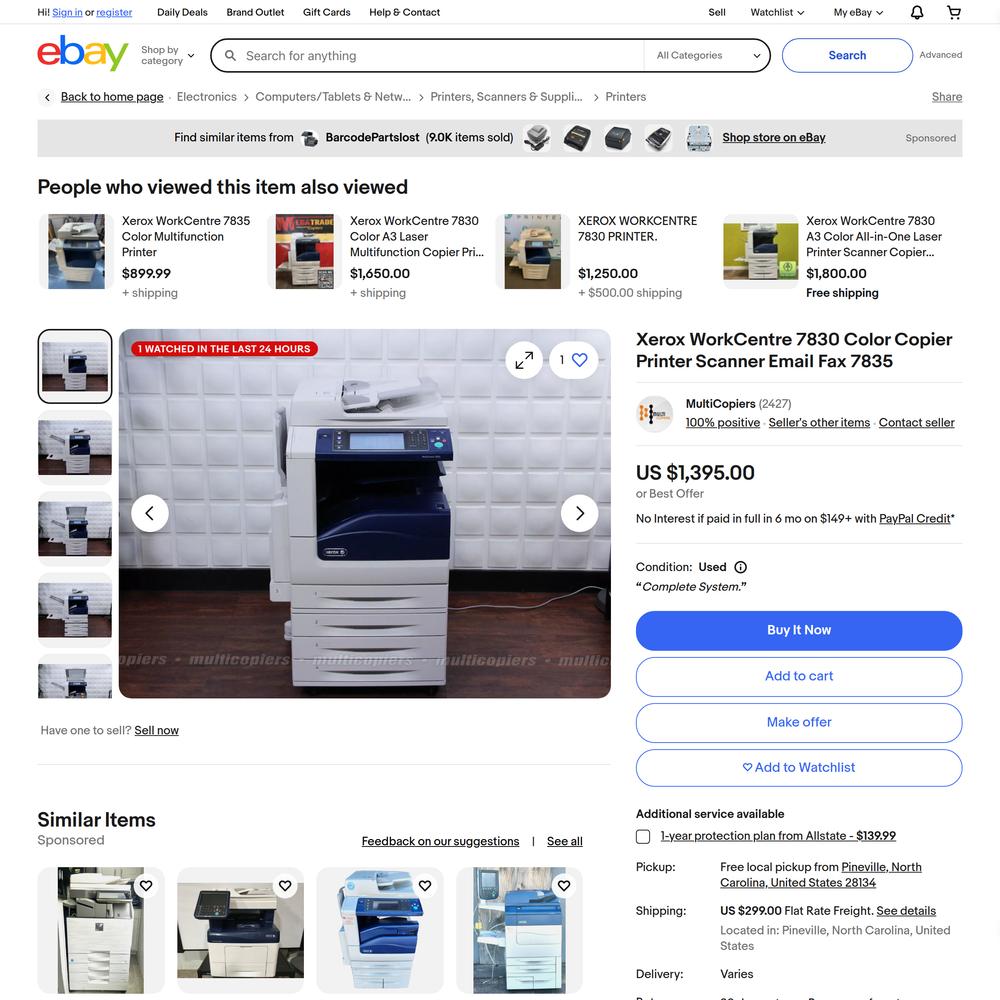Open Condition info icon next to Used
Image resolution: width=1000 pixels, height=1000 pixels.
click(740, 567)
